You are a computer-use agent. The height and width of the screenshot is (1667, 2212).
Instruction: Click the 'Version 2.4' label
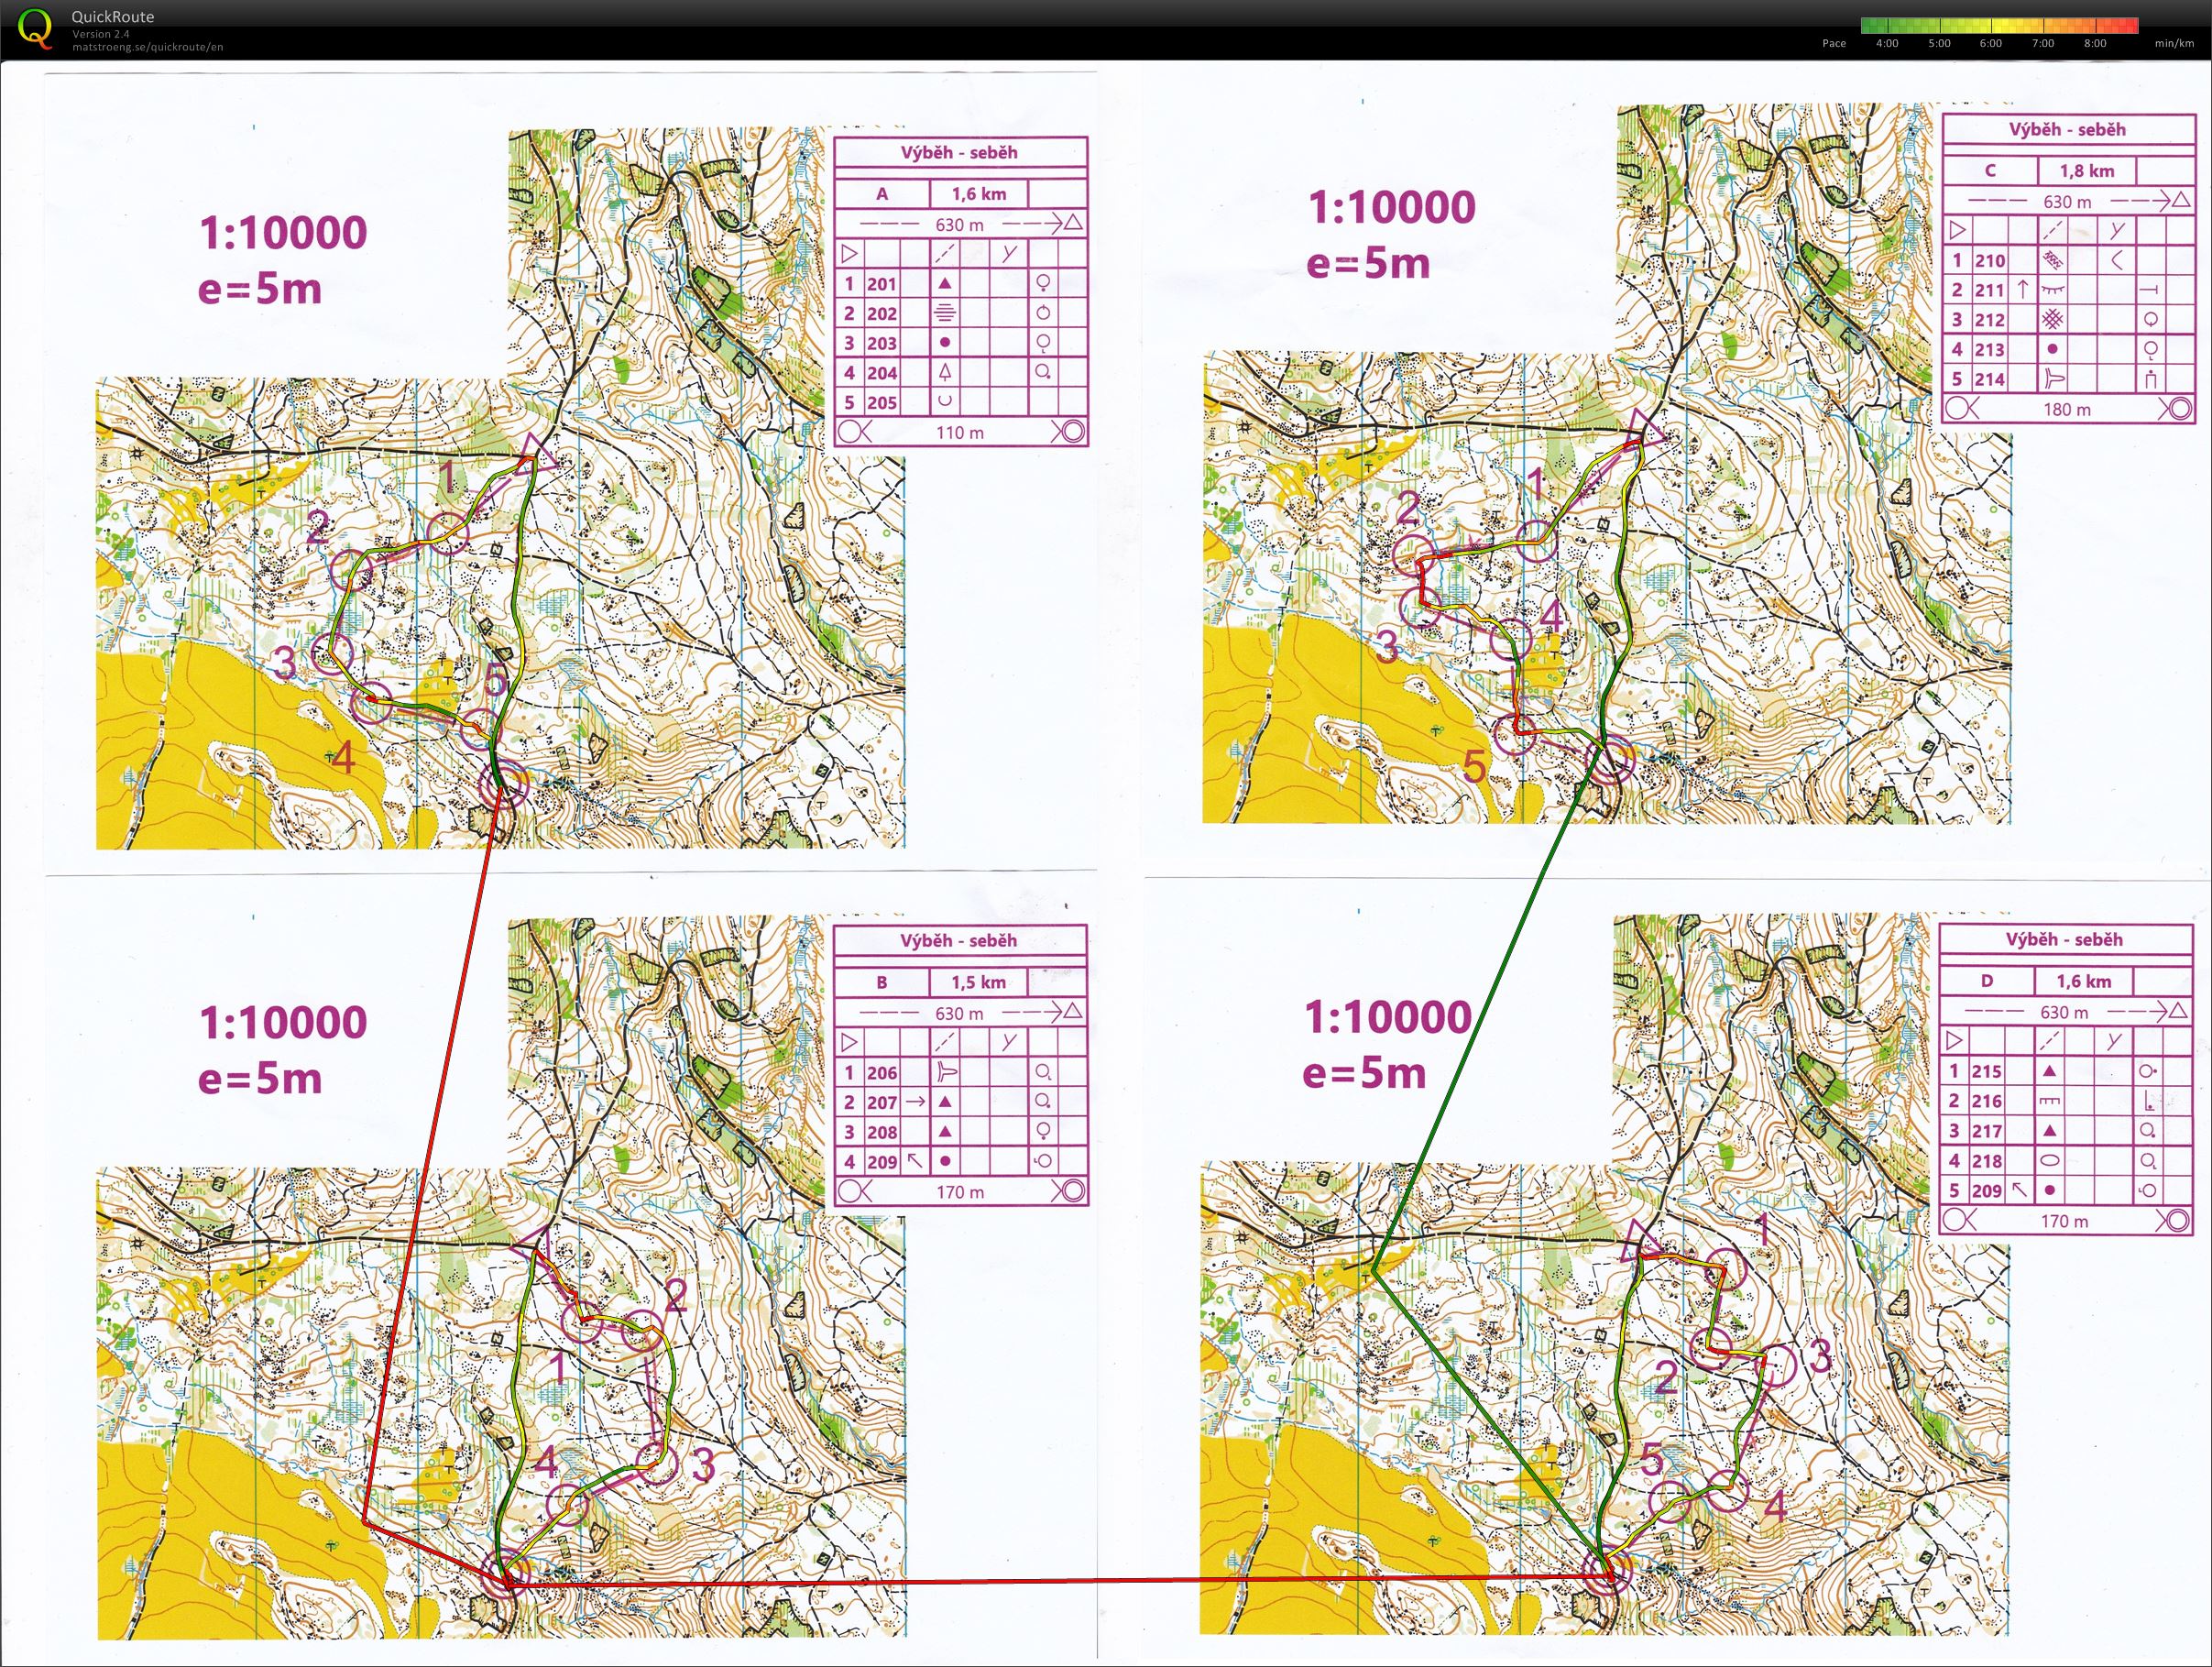pyautogui.click(x=100, y=34)
